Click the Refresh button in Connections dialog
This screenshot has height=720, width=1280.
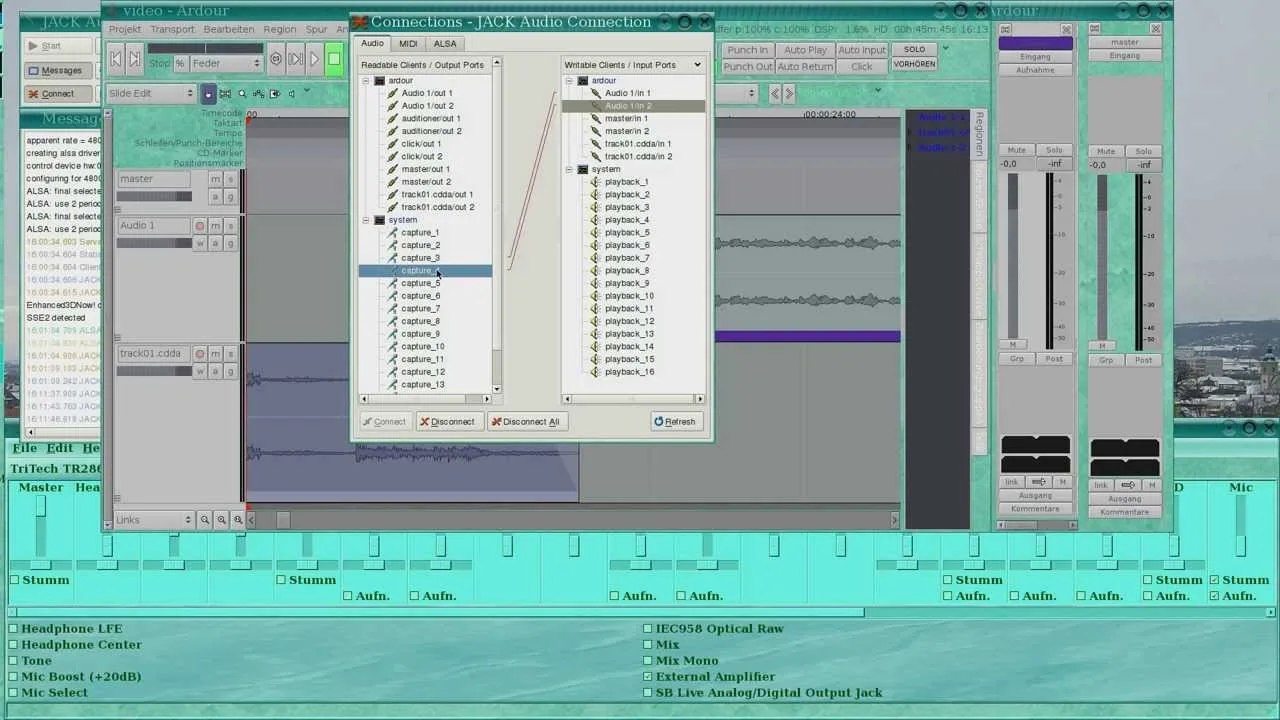point(676,422)
